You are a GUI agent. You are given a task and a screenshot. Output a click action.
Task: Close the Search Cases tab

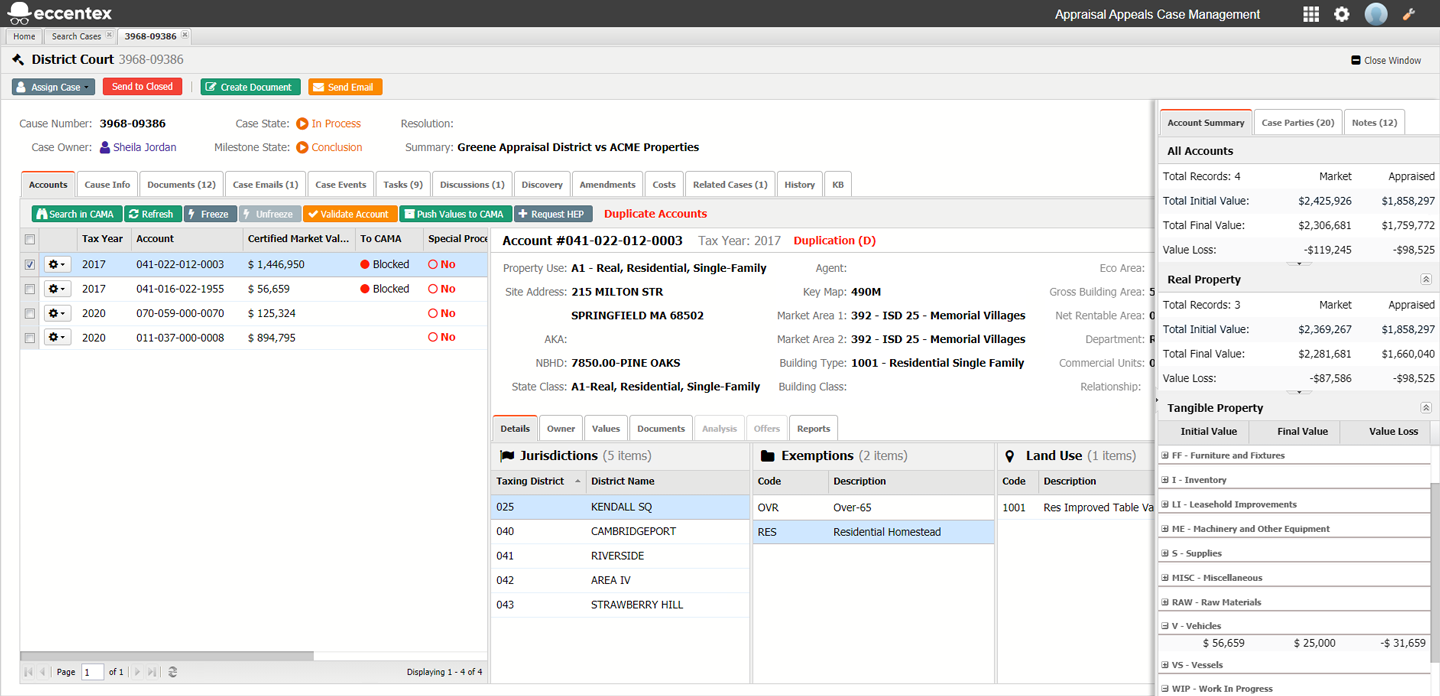[109, 36]
